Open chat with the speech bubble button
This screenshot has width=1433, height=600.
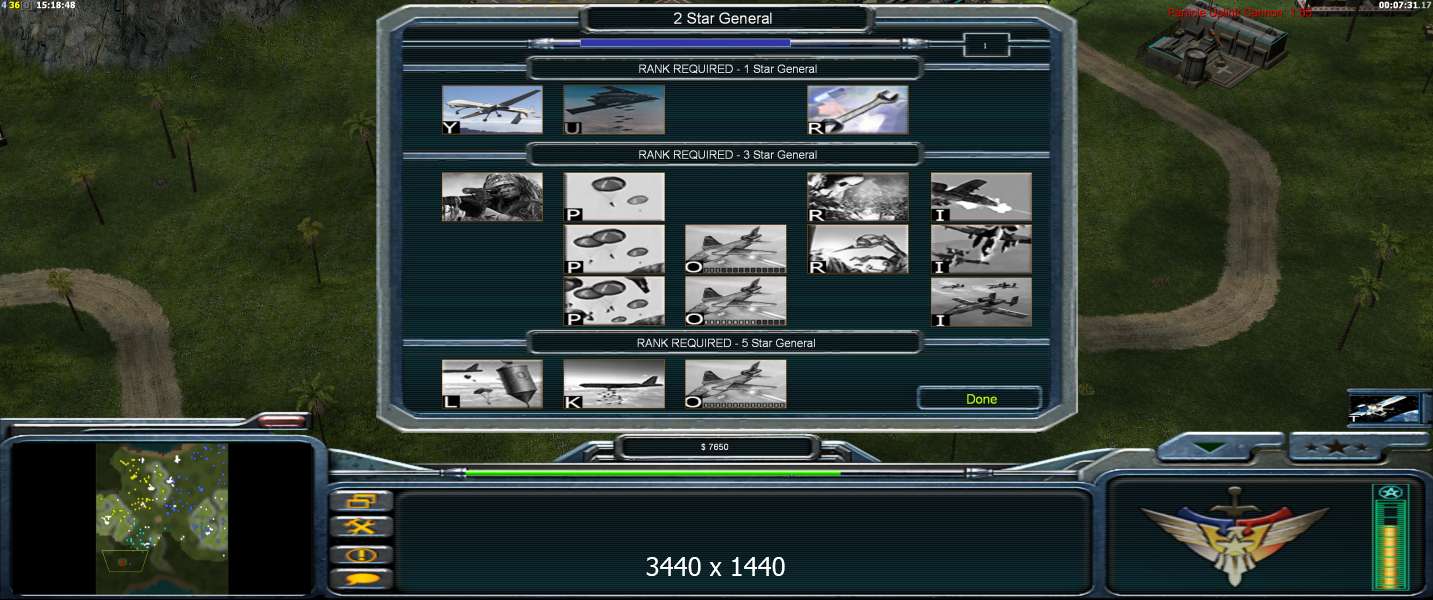point(360,578)
